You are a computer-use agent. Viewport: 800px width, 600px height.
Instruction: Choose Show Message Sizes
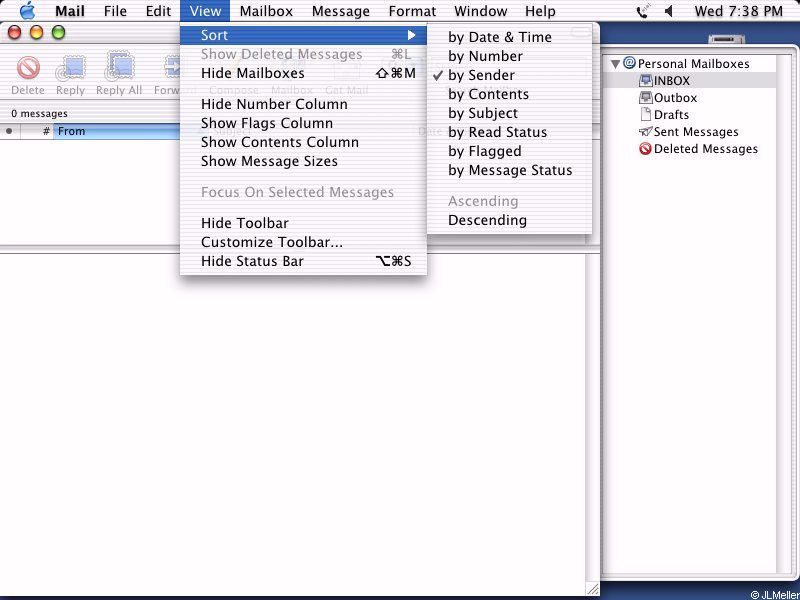(x=304, y=161)
